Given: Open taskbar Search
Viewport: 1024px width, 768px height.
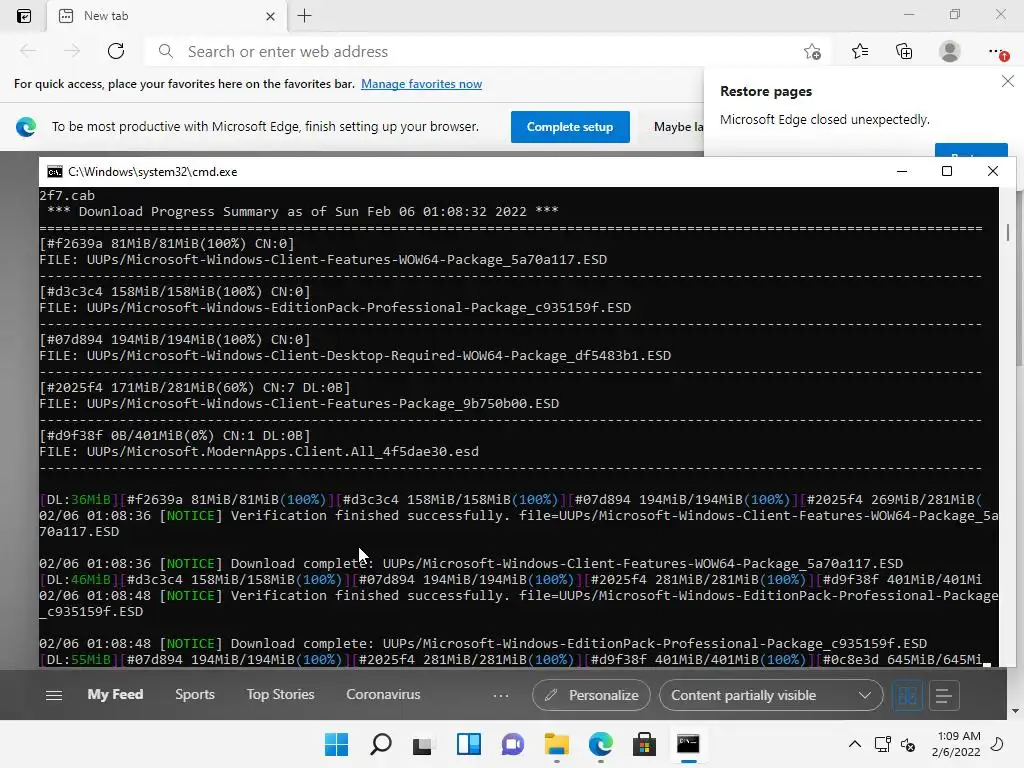Looking at the screenshot, I should (381, 744).
